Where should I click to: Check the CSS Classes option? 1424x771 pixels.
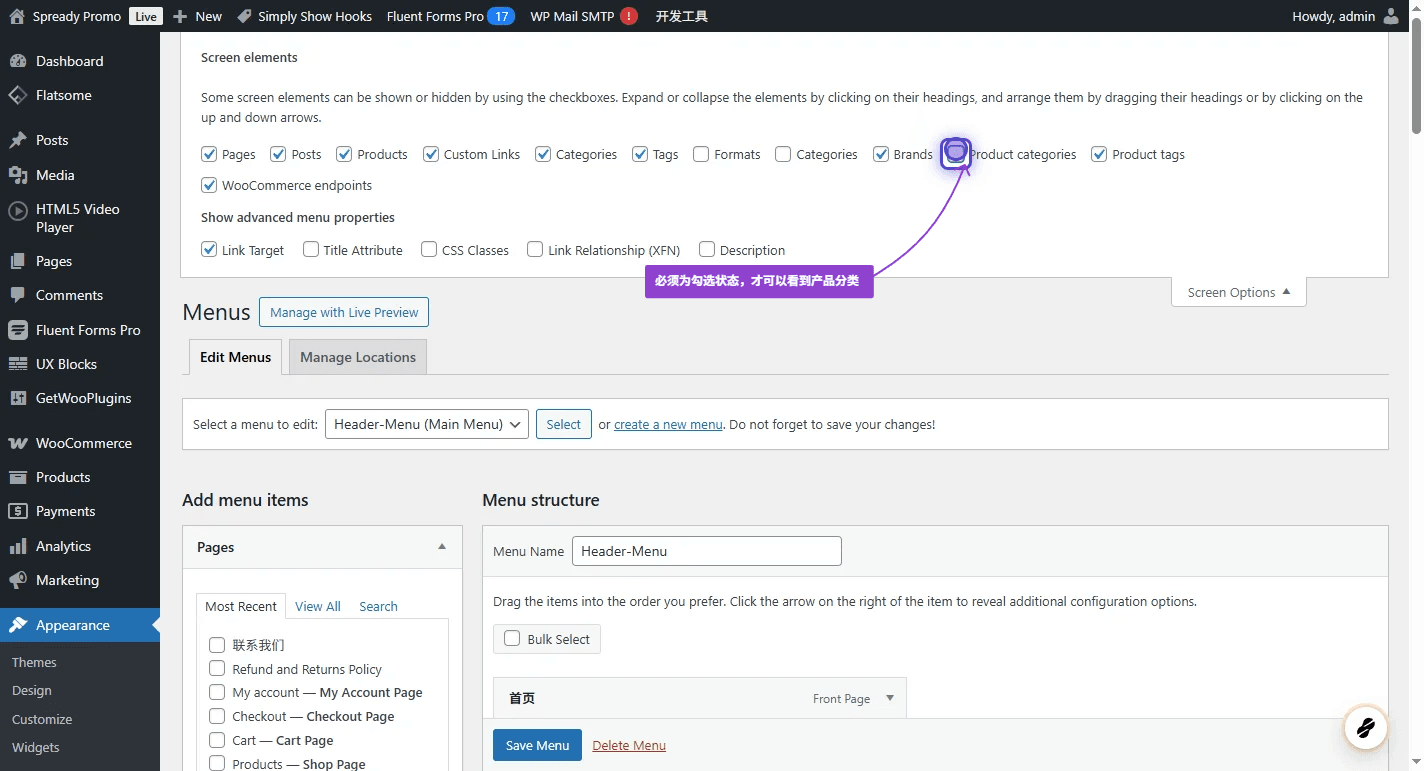(429, 250)
